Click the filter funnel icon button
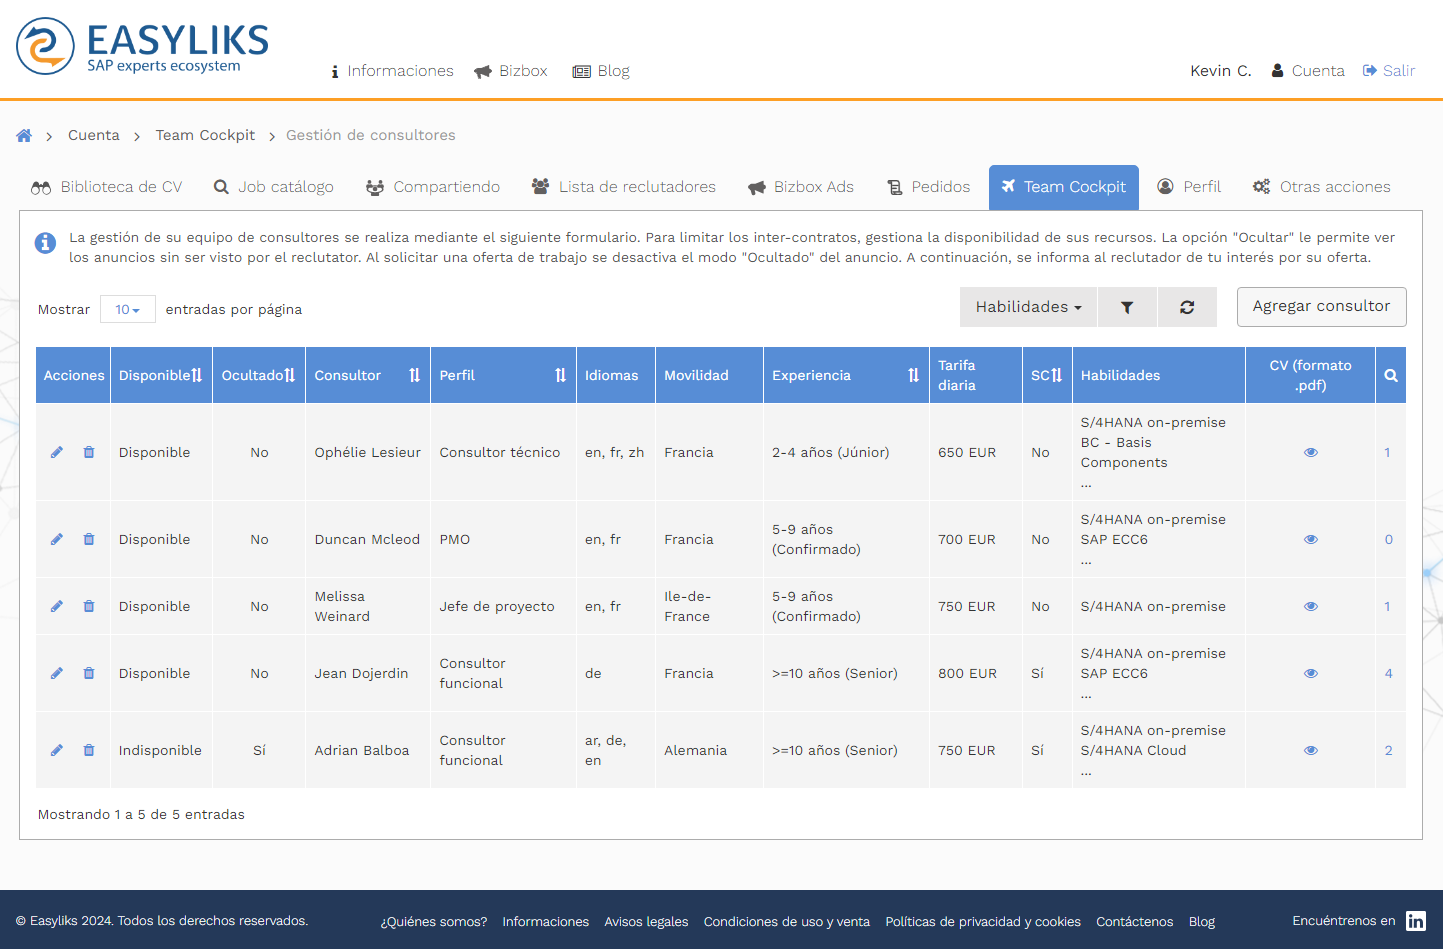1443x949 pixels. coord(1127,308)
